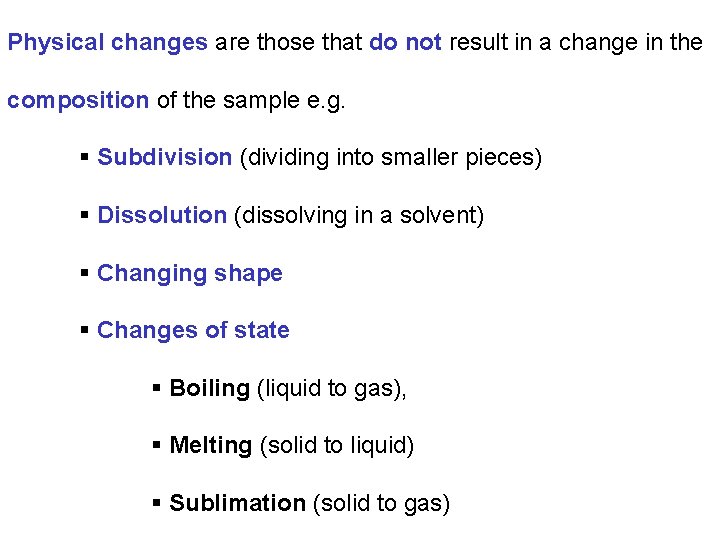Select the 'Changing shape' bullet item
Image resolution: width=720 pixels, height=540 pixels.
coord(190,274)
